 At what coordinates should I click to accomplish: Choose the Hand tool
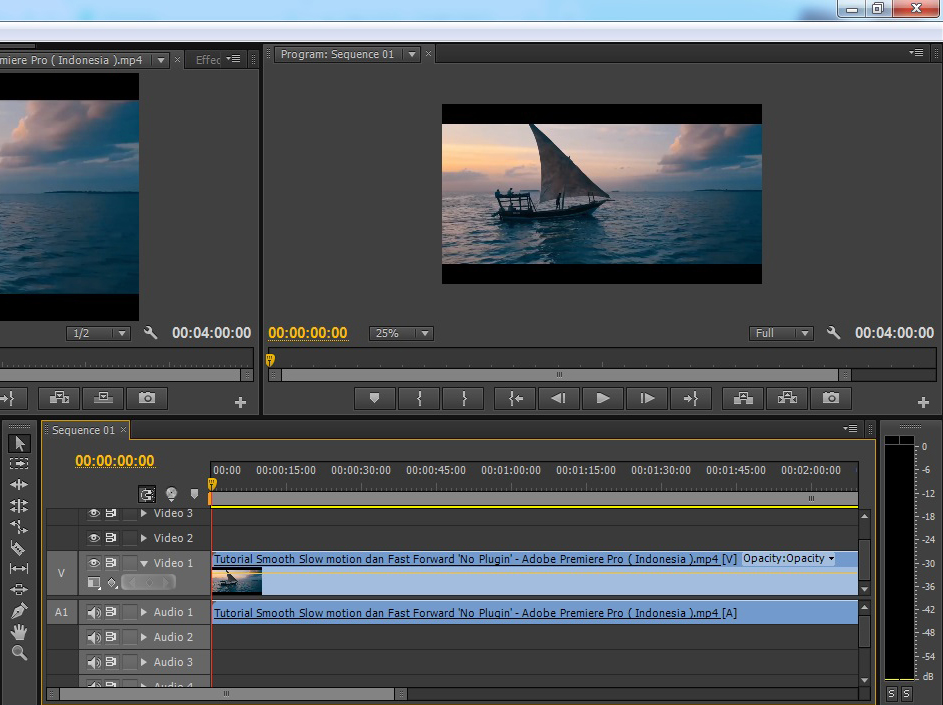[18, 631]
